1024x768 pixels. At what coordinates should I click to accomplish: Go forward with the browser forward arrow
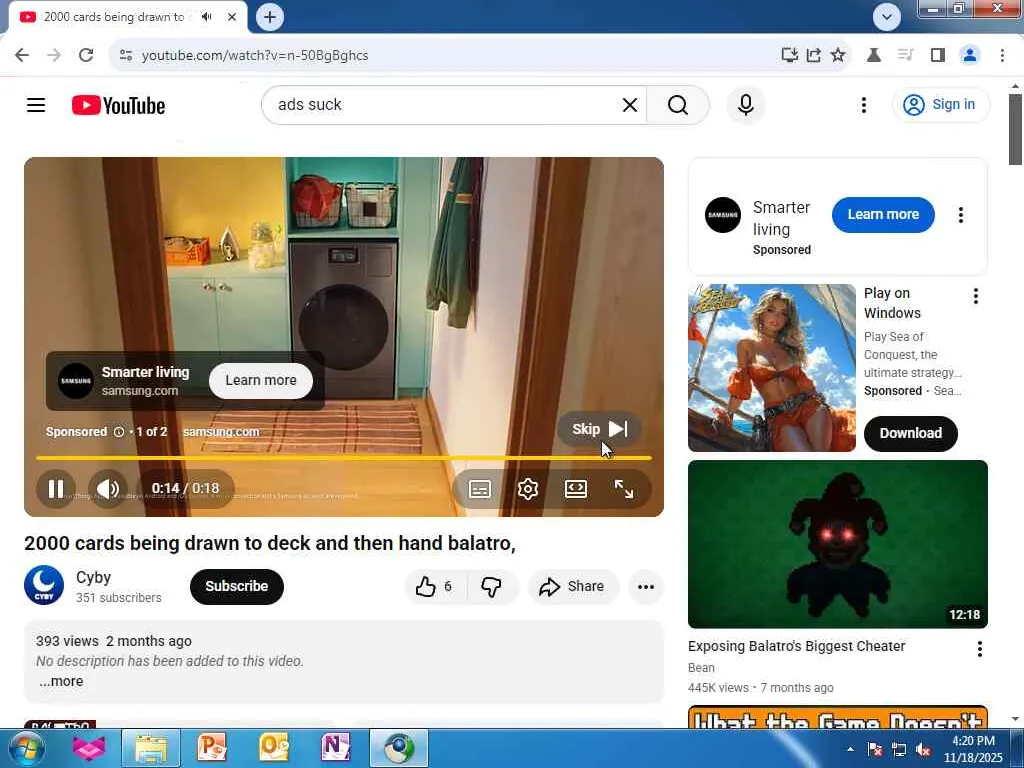tap(54, 55)
